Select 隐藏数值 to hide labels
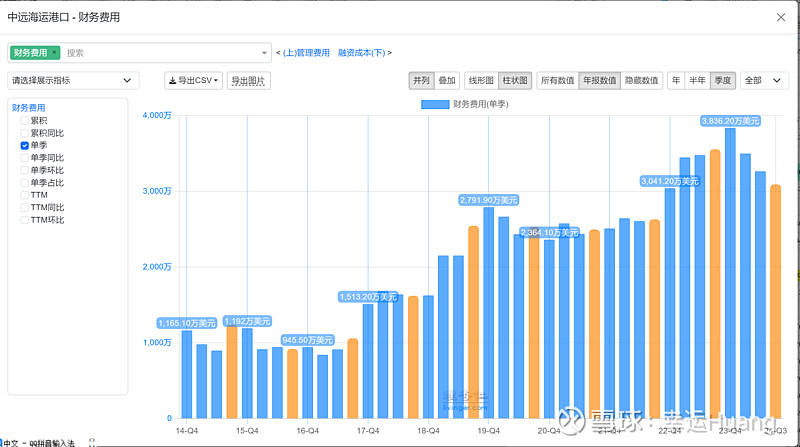The image size is (800, 447). click(x=641, y=80)
